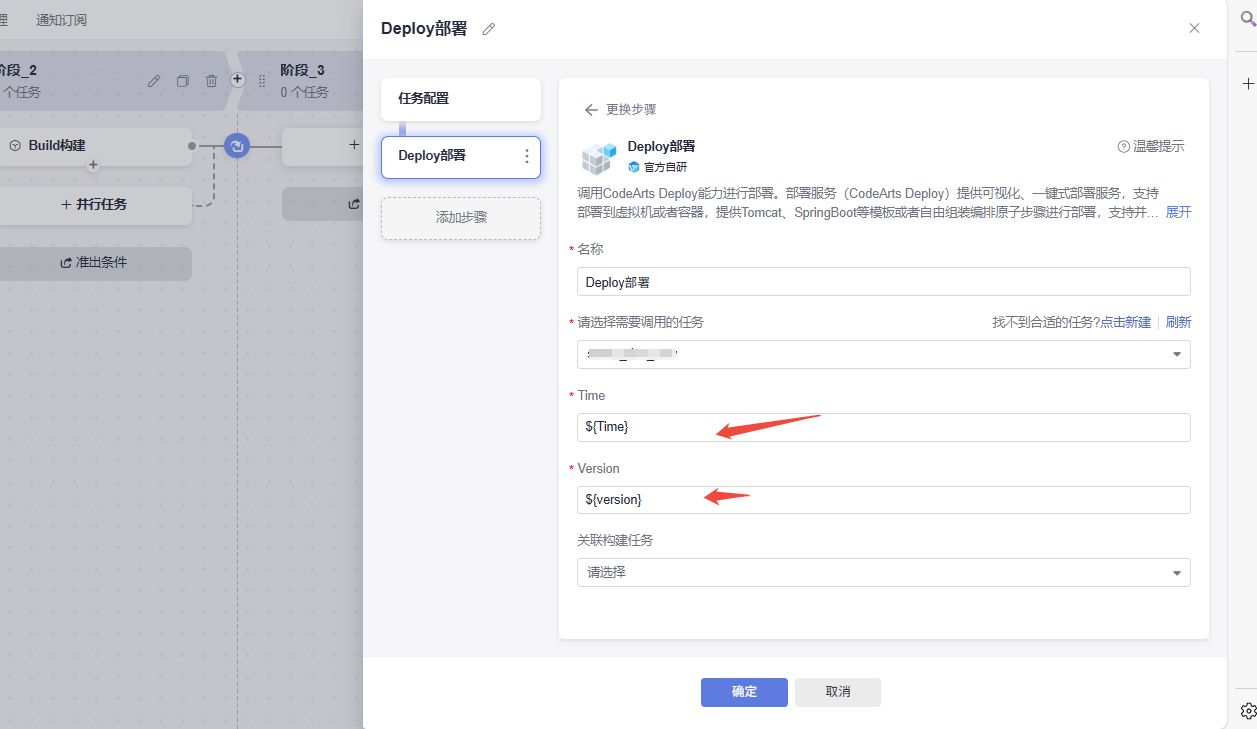Confirm with the 确定 button
1257x729 pixels.
click(x=744, y=692)
